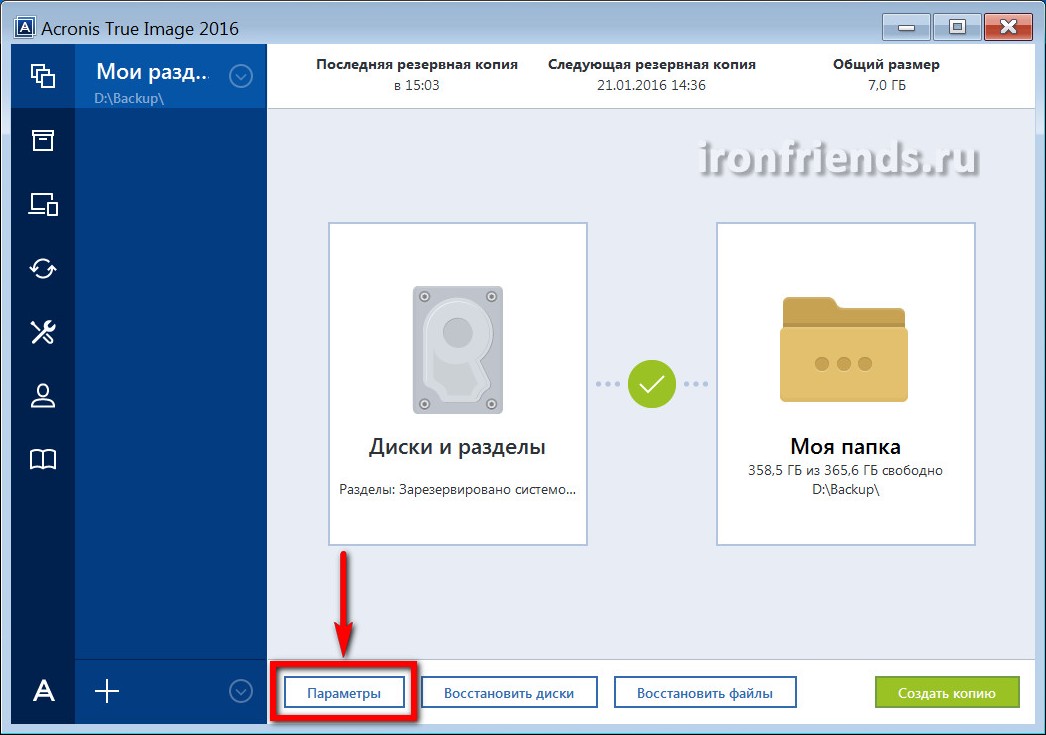Add a new backup with plus icon
Viewport: 1046px width, 735px height.
[106, 691]
